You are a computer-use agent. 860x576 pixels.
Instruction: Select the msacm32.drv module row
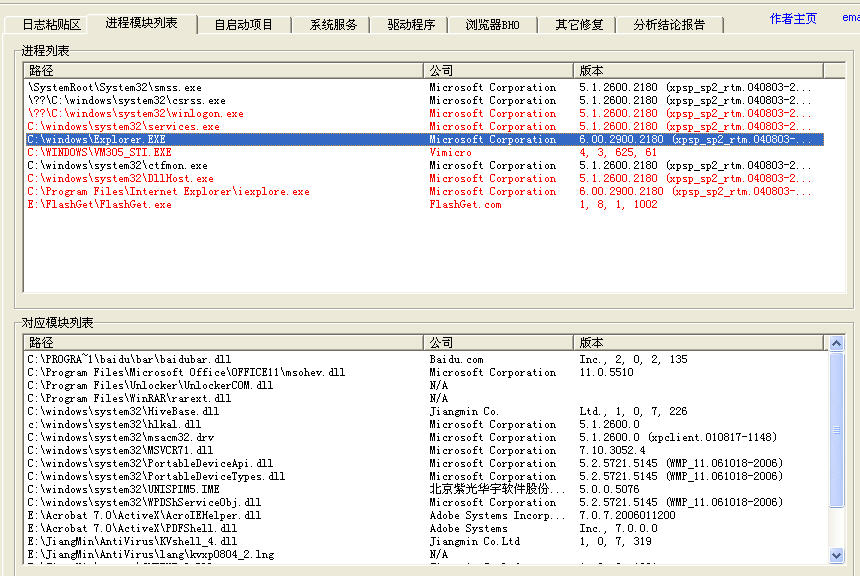coord(425,437)
